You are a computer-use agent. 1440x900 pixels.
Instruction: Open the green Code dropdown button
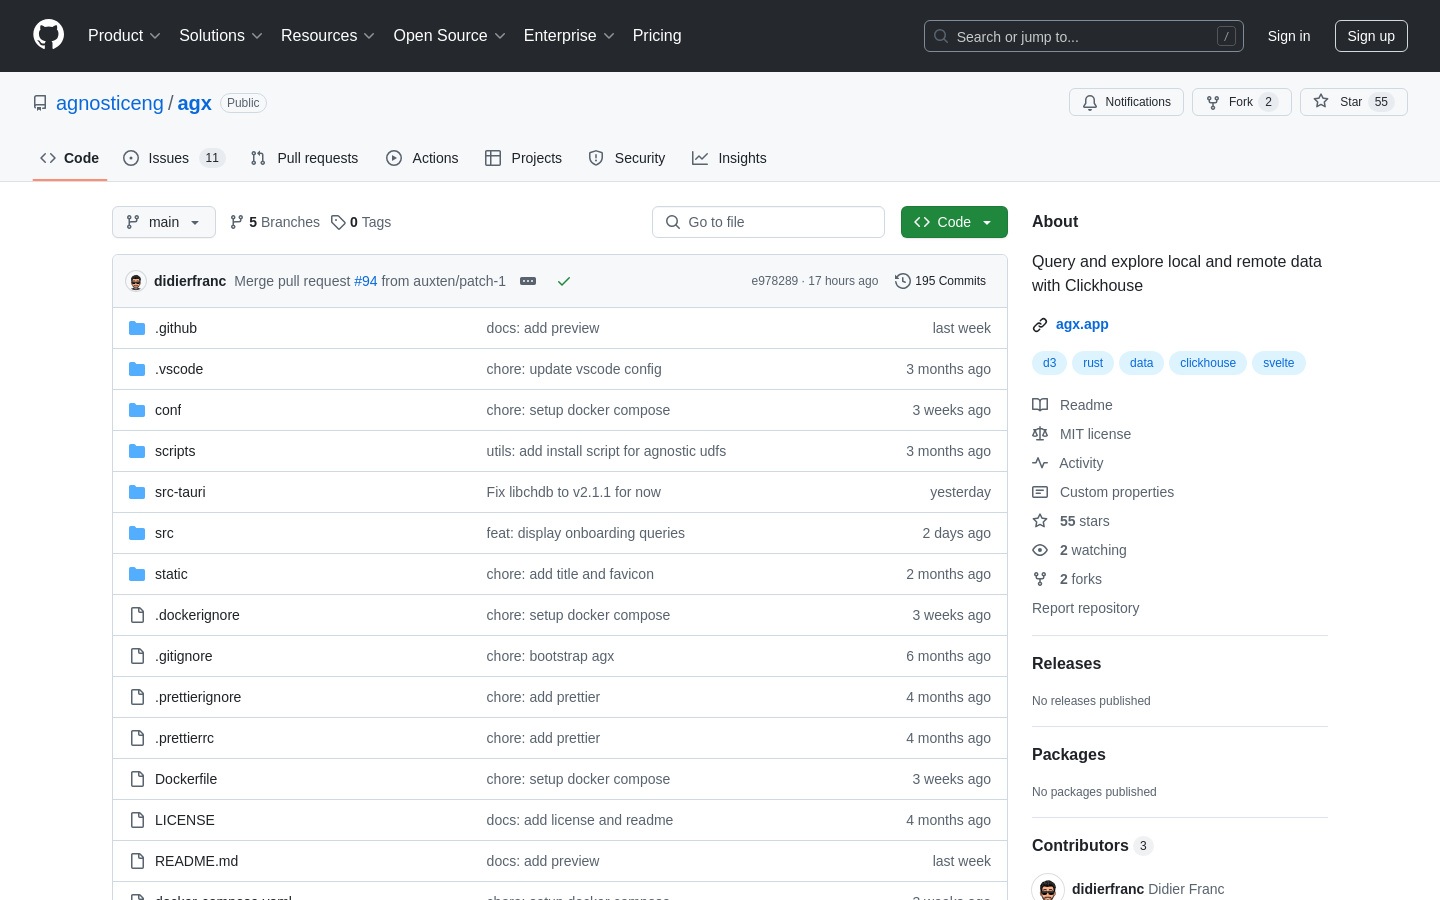tap(954, 222)
